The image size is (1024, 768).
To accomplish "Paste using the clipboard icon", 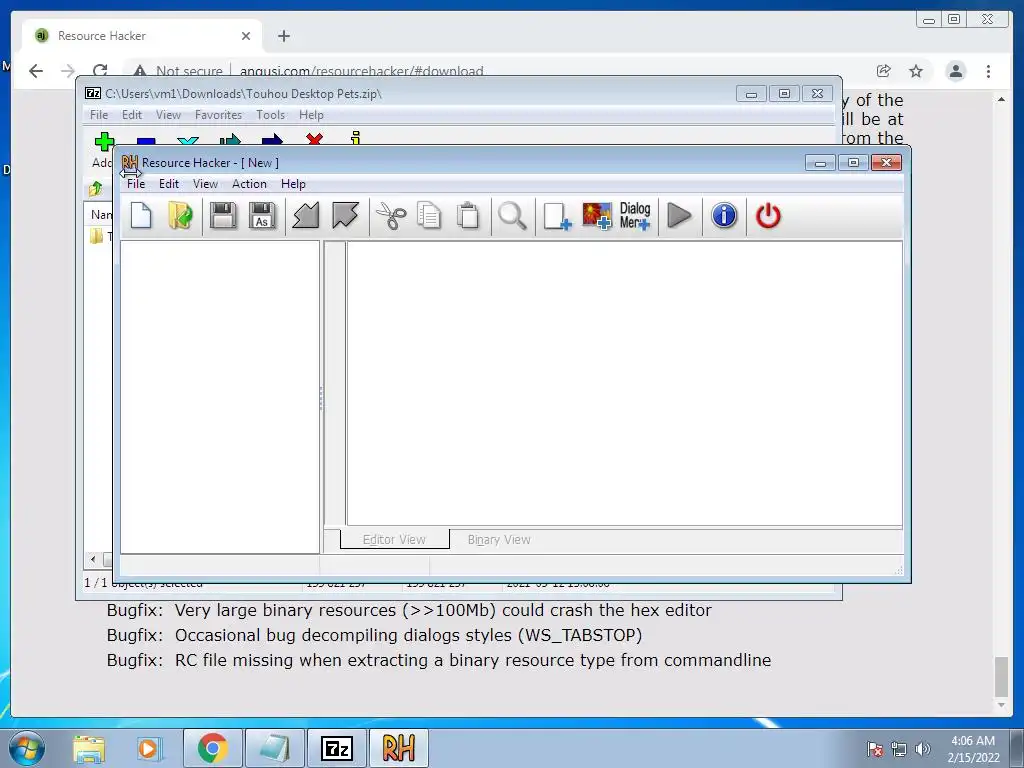I will (x=468, y=216).
